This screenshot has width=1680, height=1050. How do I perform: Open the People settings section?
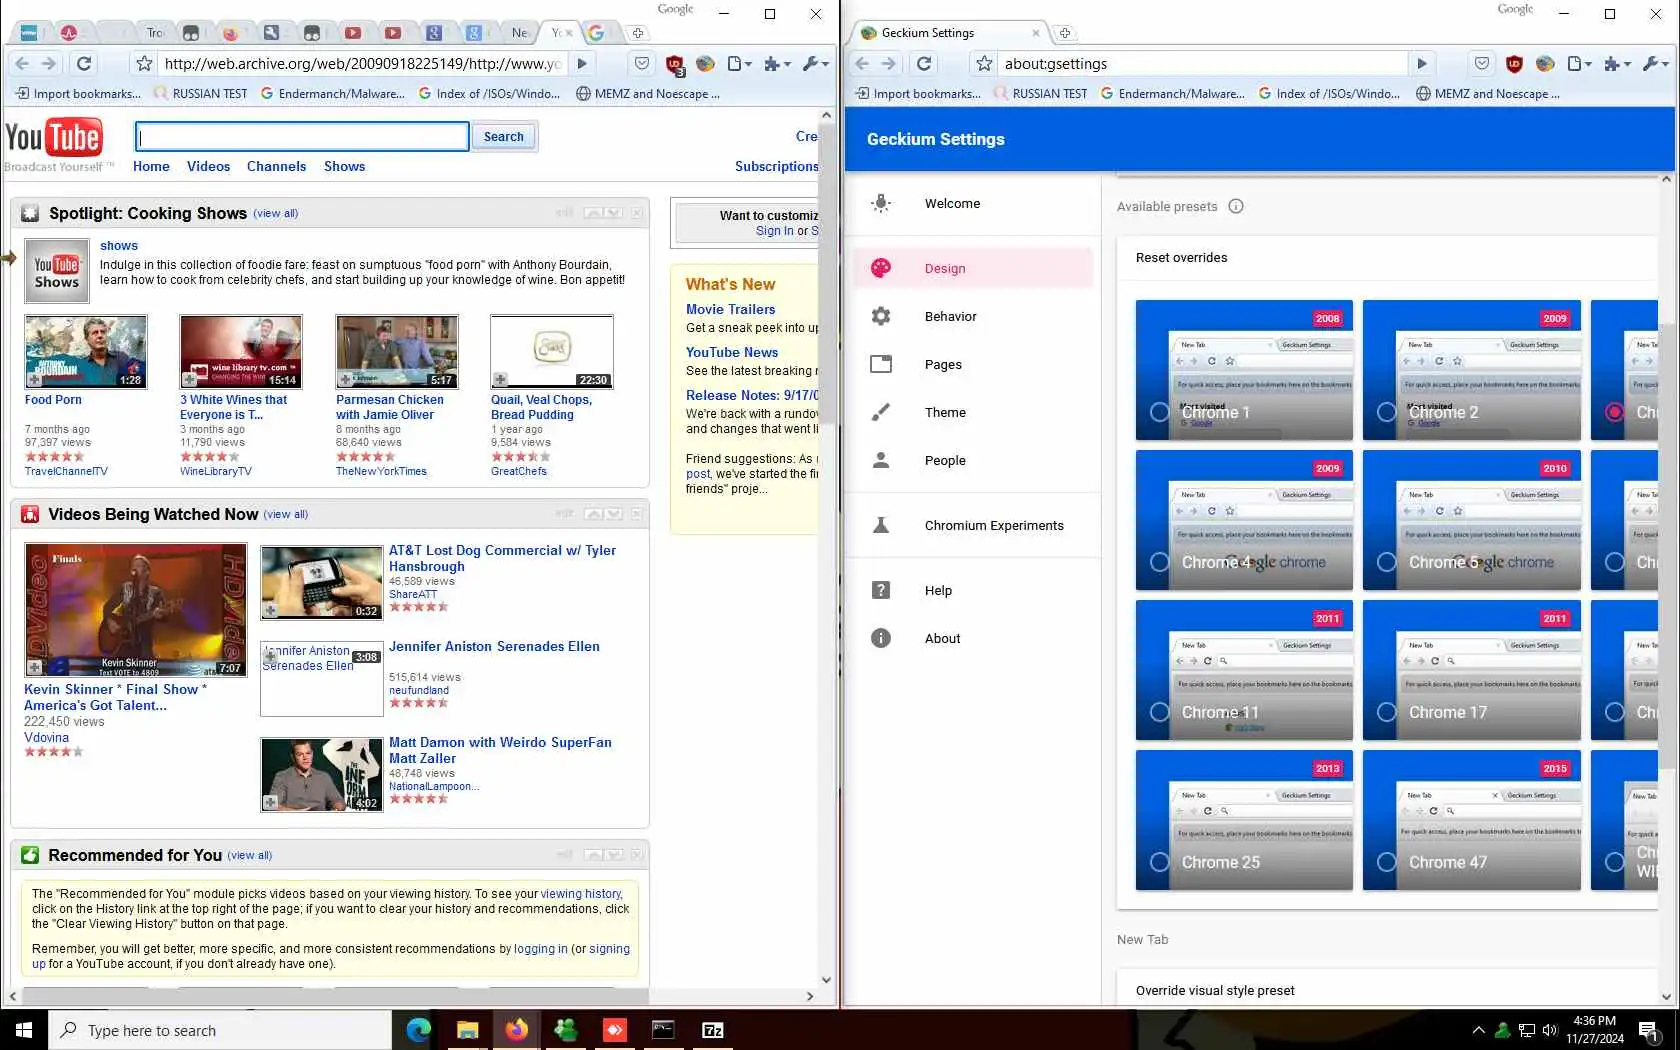(973, 460)
